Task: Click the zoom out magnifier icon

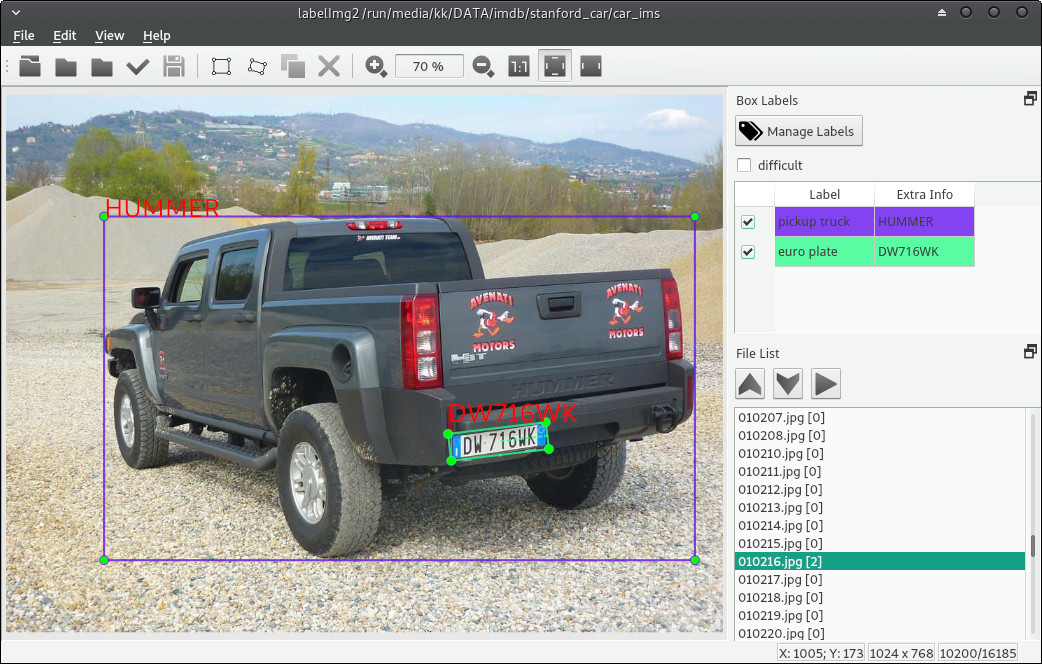Action: [x=483, y=66]
